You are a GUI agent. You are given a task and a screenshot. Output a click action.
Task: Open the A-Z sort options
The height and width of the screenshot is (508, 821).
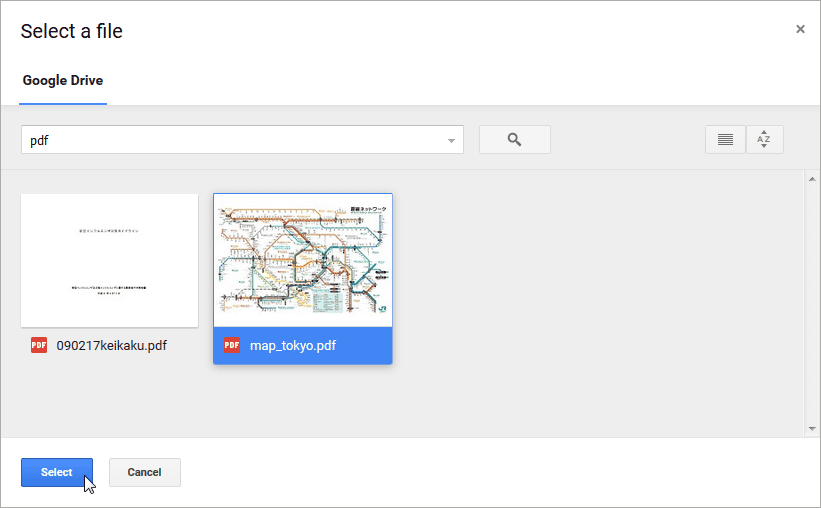tap(764, 139)
